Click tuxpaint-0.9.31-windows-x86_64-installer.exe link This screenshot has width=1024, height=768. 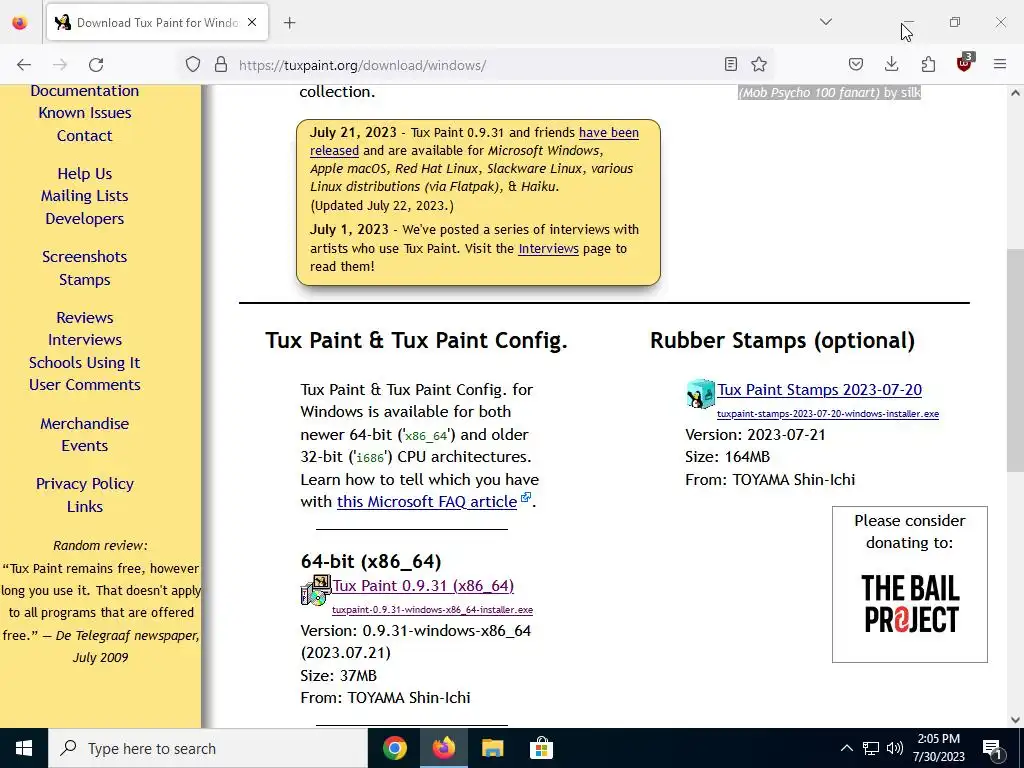tap(432, 610)
